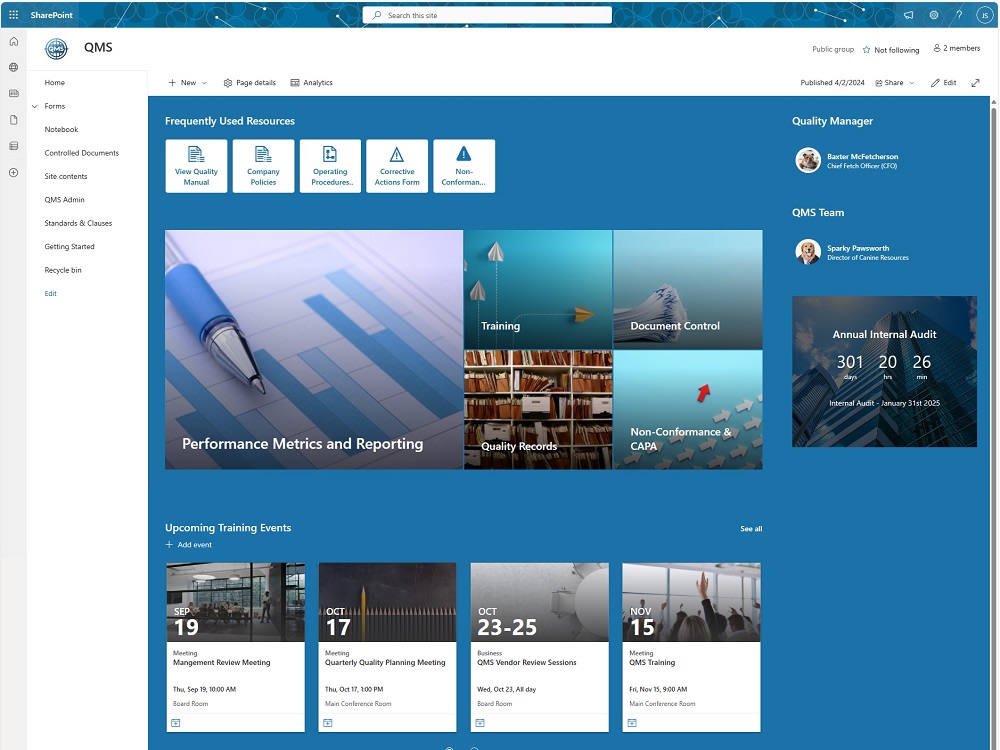Open the Quality Records hero tile
1000x750 pixels.
tap(538, 409)
